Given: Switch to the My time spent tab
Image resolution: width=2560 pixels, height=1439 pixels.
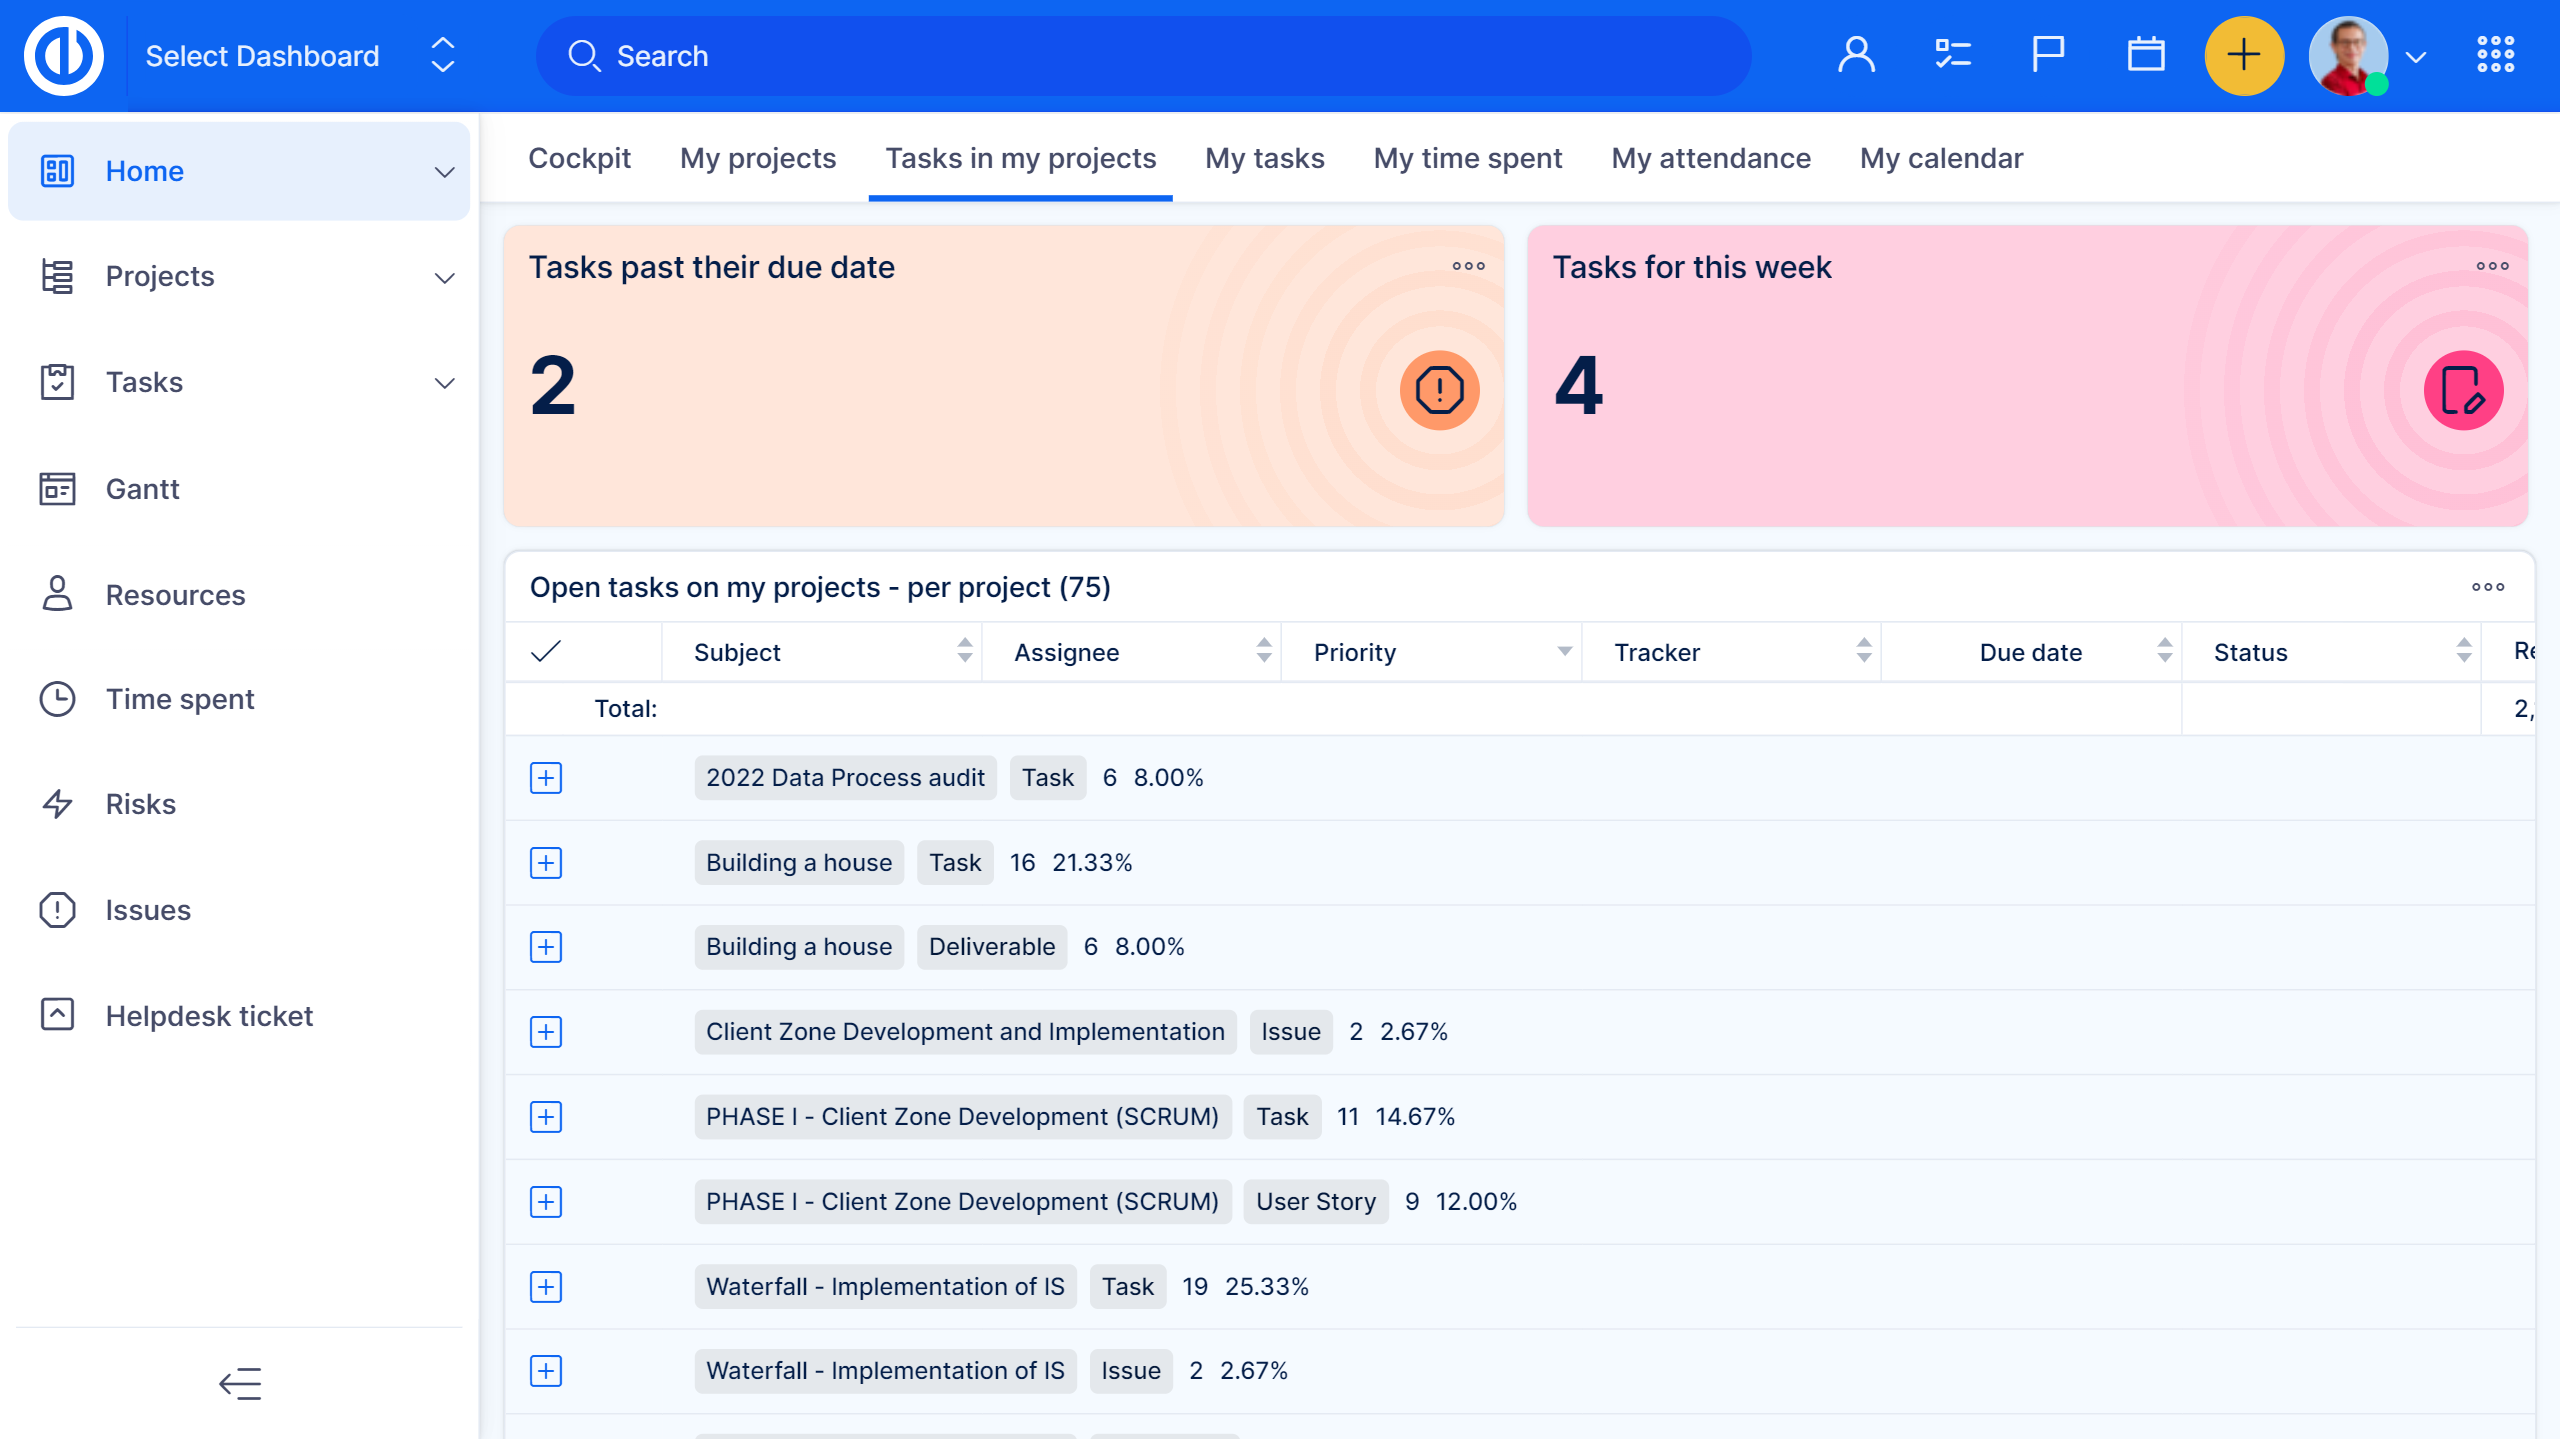Looking at the screenshot, I should coord(1467,158).
